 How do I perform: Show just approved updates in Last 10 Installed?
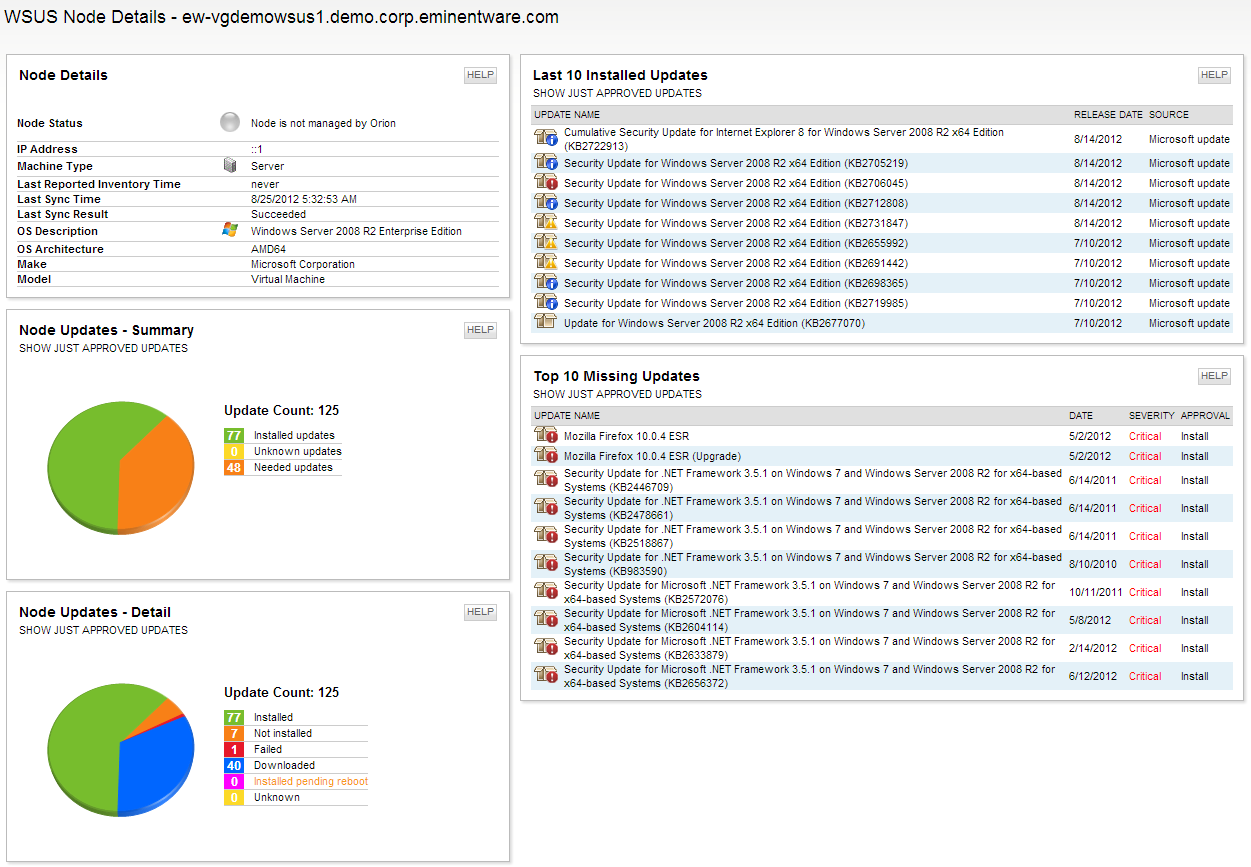tap(617, 93)
